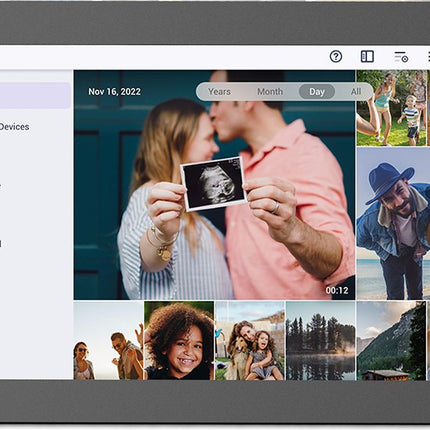Screen dimensions: 430x430
Task: Open the background task list icon
Action: 401,57
